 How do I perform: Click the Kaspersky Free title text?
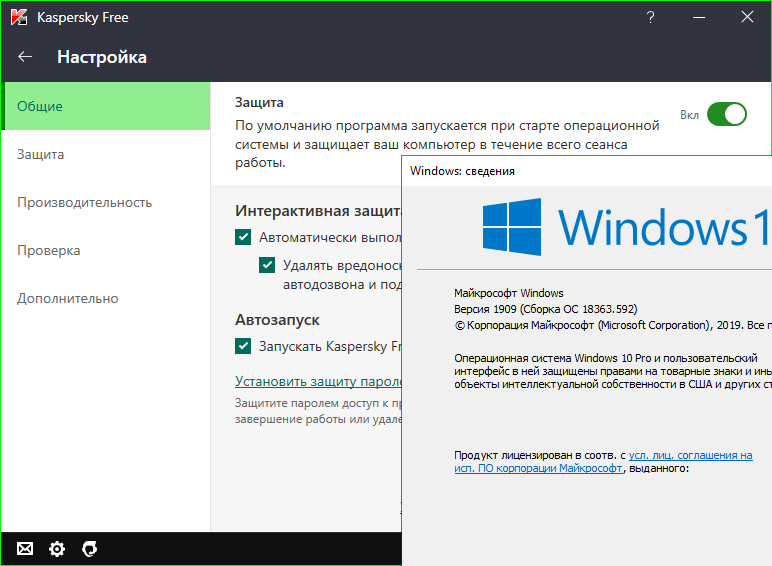pos(83,18)
